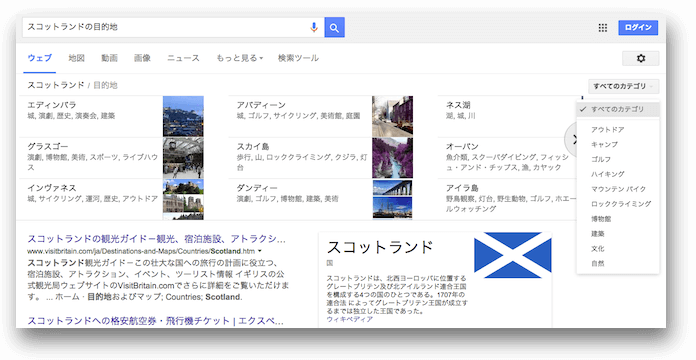Open the スカイ島 destination title

click(253, 146)
